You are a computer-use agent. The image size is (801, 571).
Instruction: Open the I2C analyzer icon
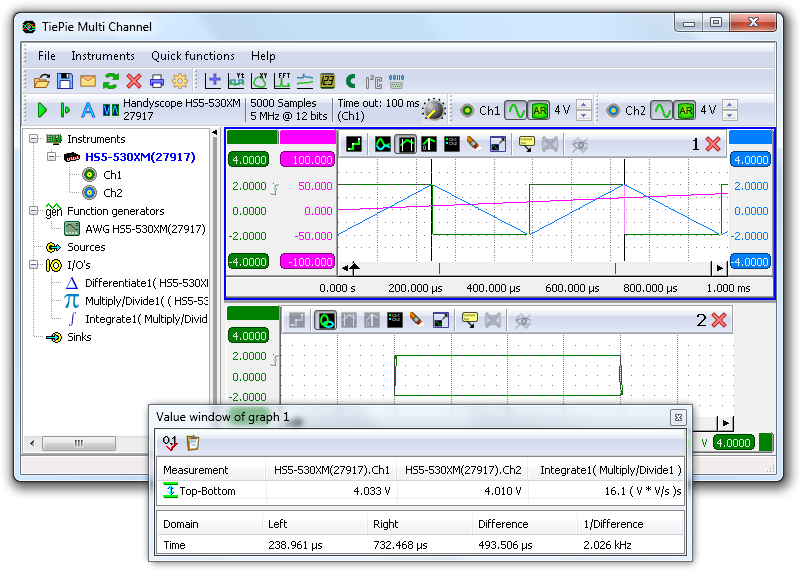click(x=373, y=81)
